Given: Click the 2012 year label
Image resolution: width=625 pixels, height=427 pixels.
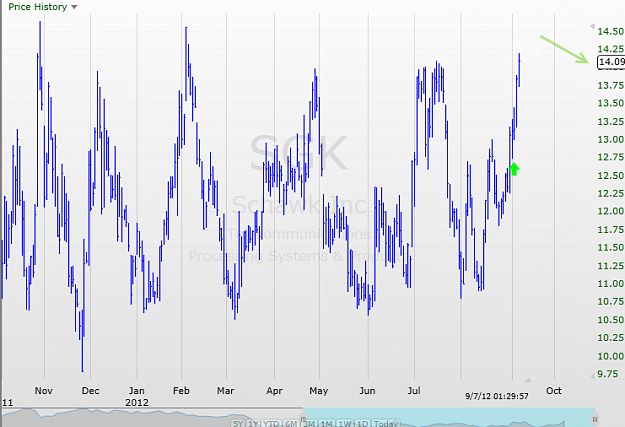Looking at the screenshot, I should click(x=137, y=402).
